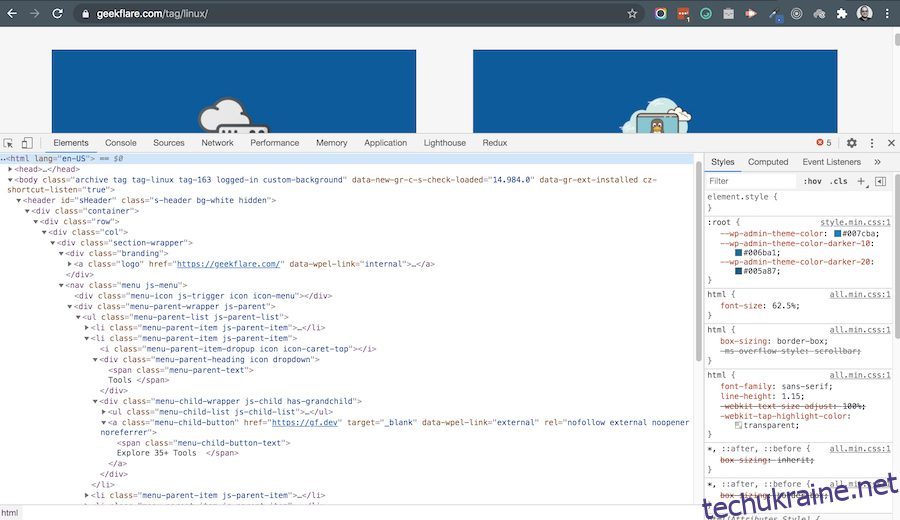The width and height of the screenshot is (900, 520).
Task: Open the colorful lens extension icon
Action: tap(661, 13)
